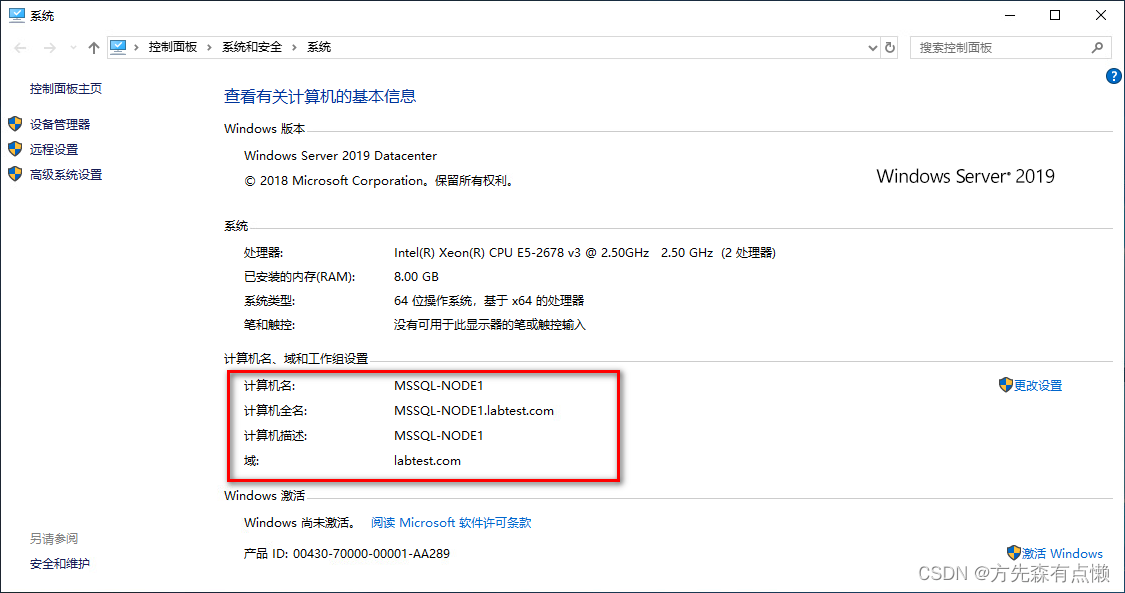Screen dimensions: 1125x593
Task: Click the © 2018 Microsoft Corporation copyright line
Action: pos(380,181)
